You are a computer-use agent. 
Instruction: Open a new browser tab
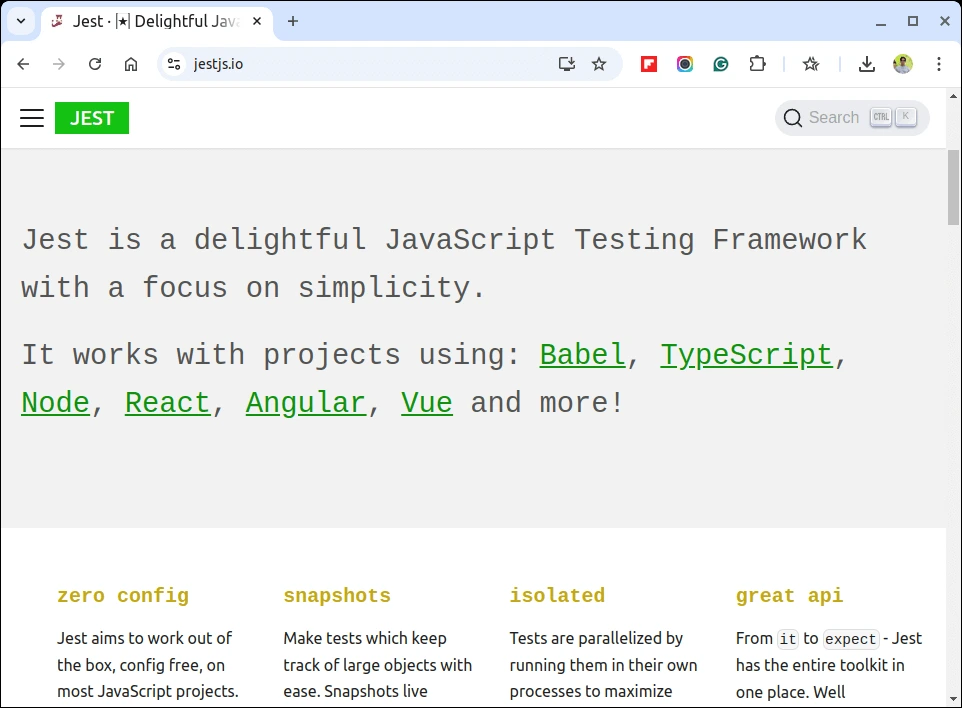pos(293,21)
